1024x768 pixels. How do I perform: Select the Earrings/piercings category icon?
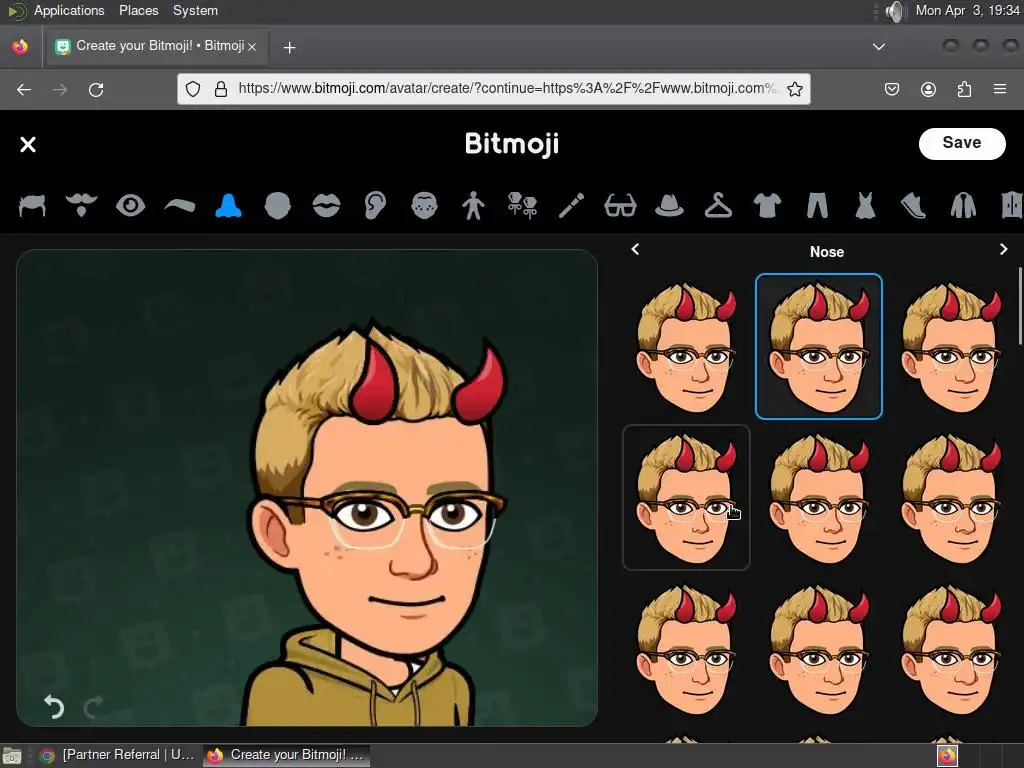click(522, 206)
